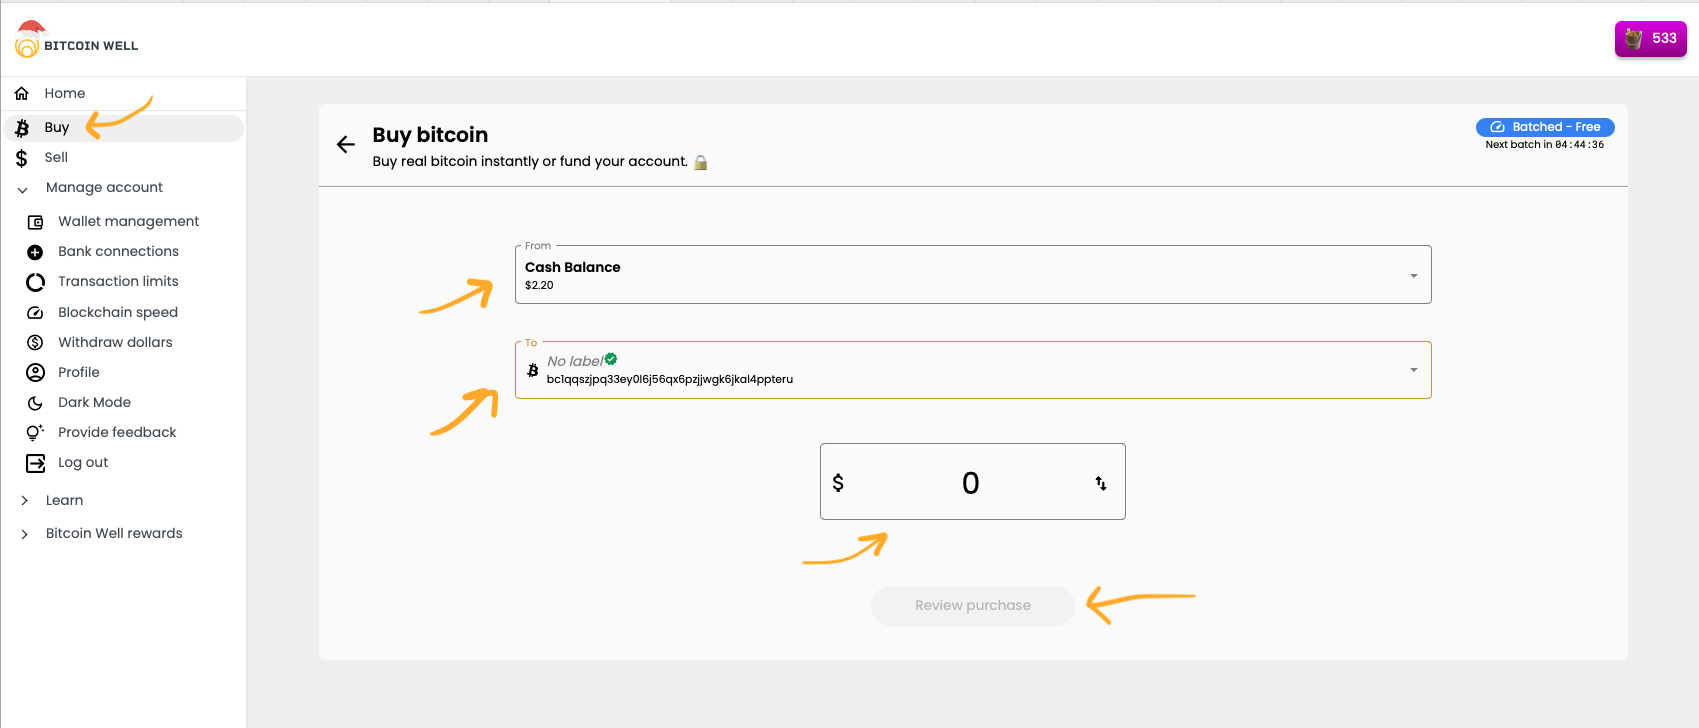This screenshot has width=1699, height=728.
Task: Open the rewards points badge showing 533
Action: point(1650,39)
